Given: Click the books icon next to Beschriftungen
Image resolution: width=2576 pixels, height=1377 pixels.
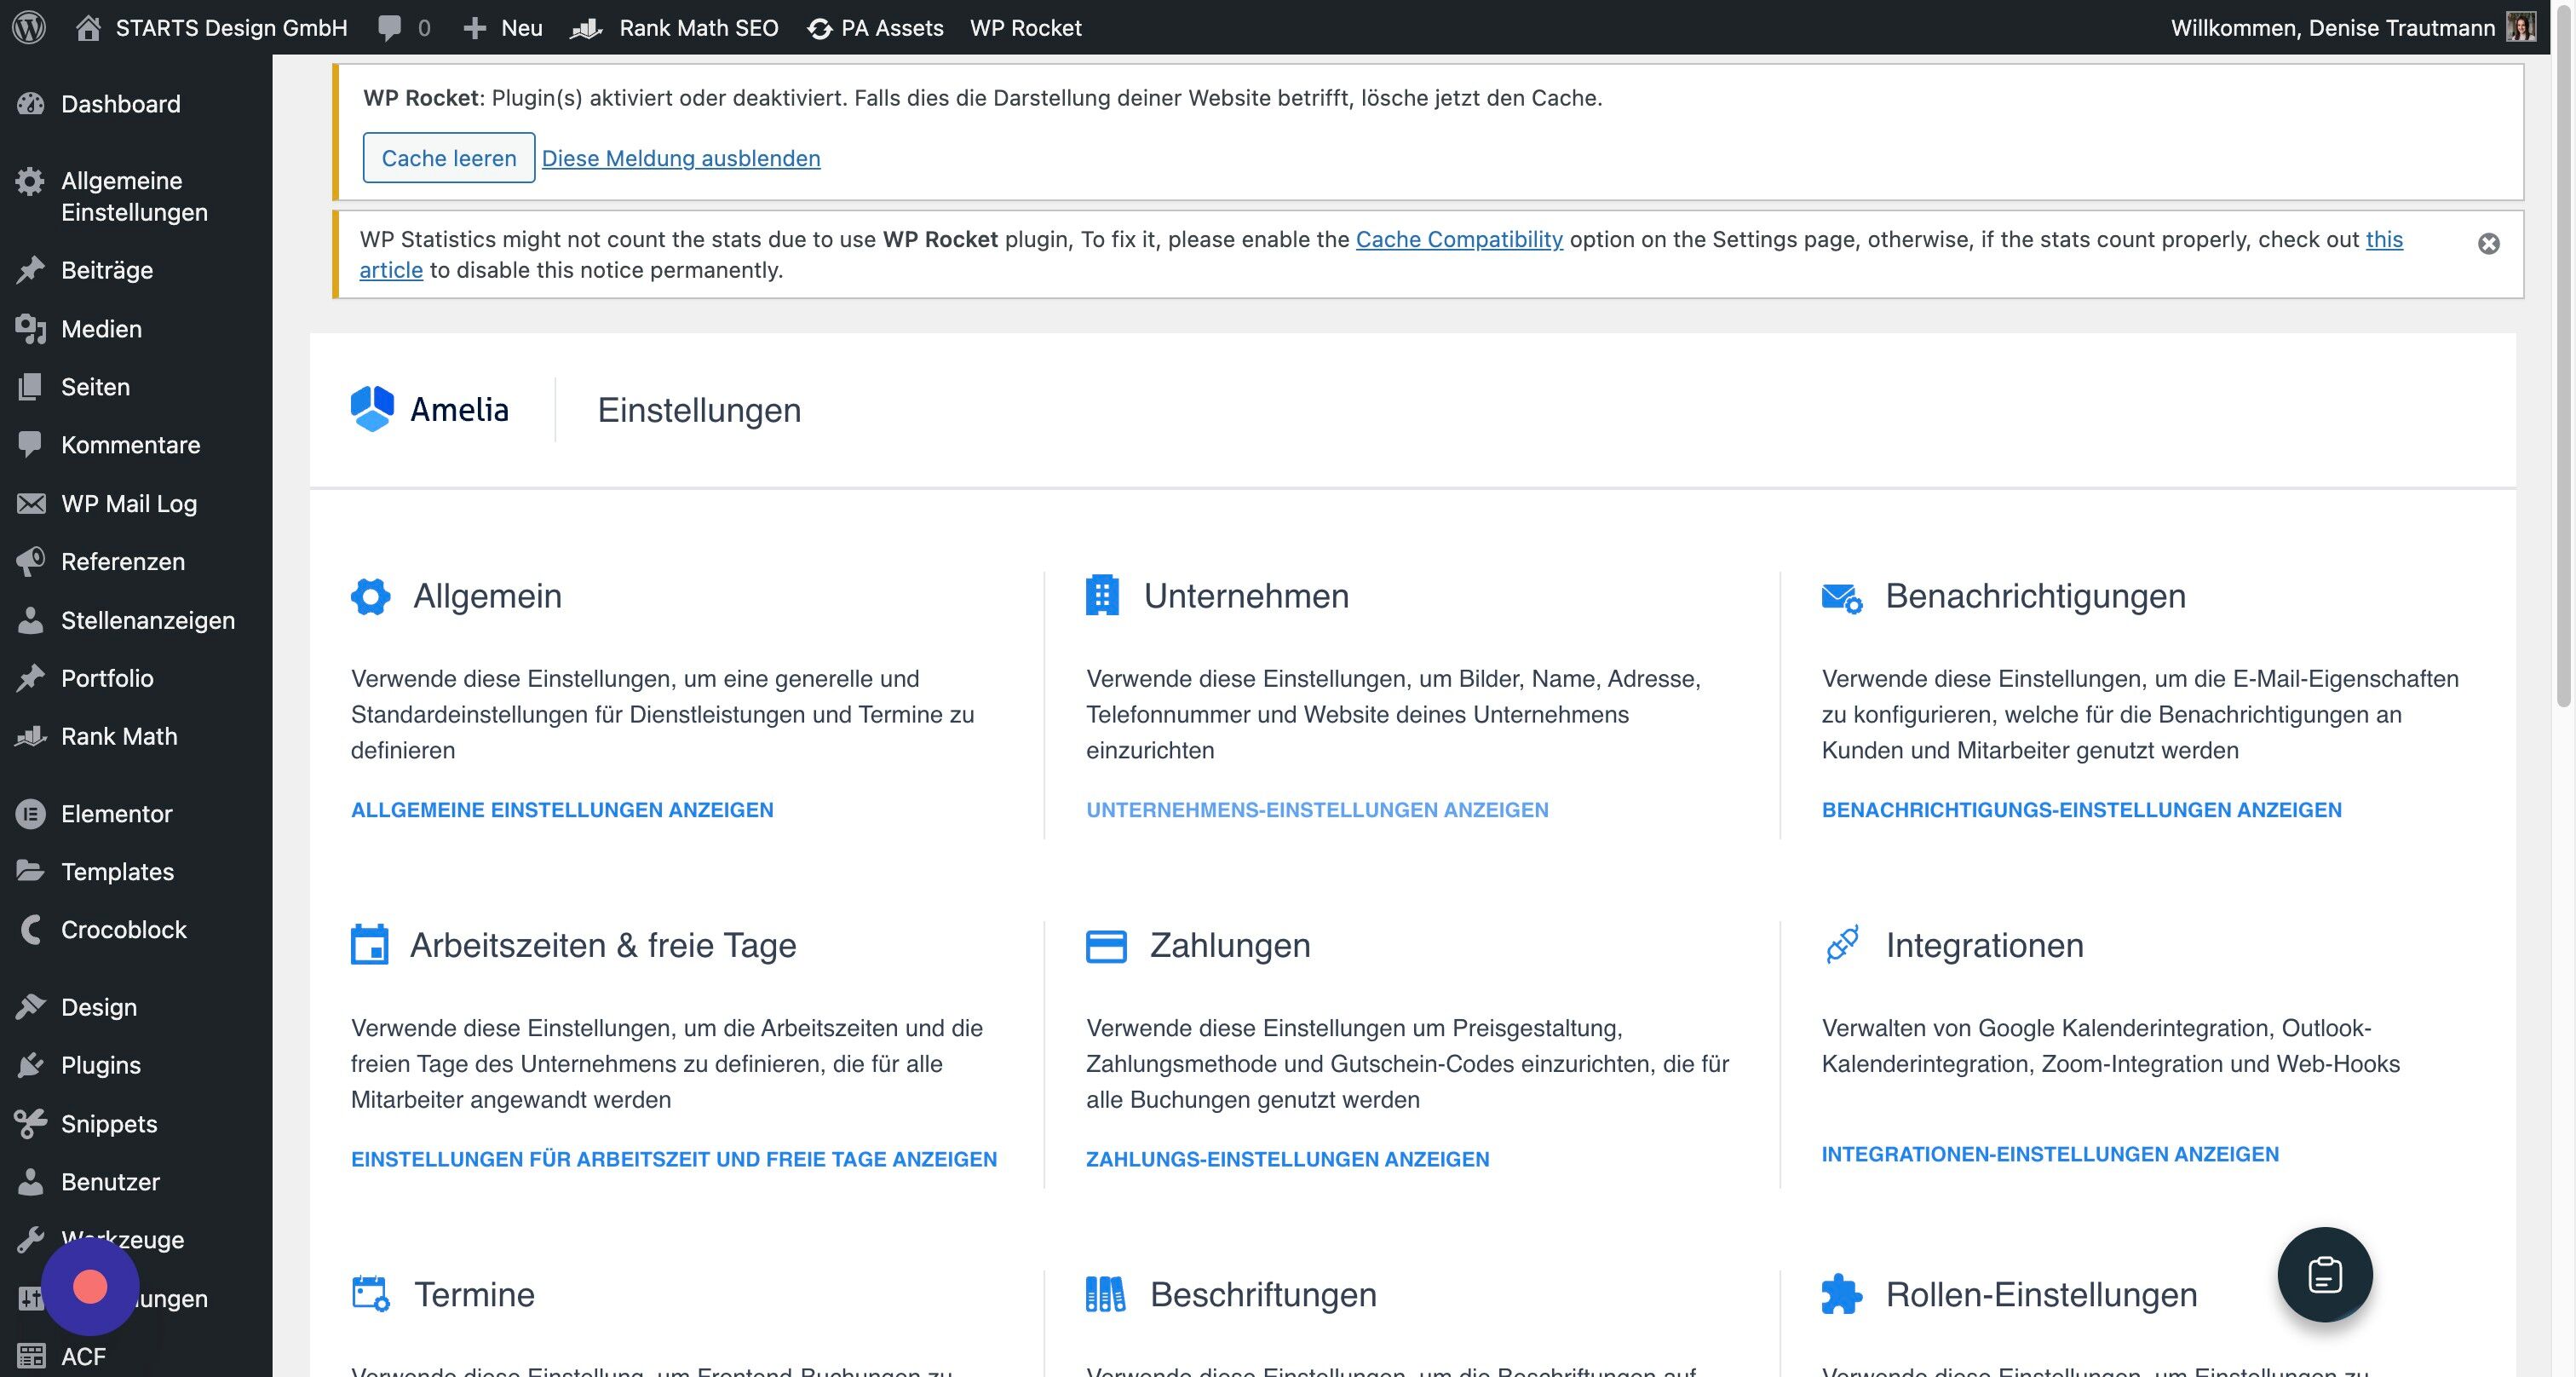Looking at the screenshot, I should point(1105,1294).
